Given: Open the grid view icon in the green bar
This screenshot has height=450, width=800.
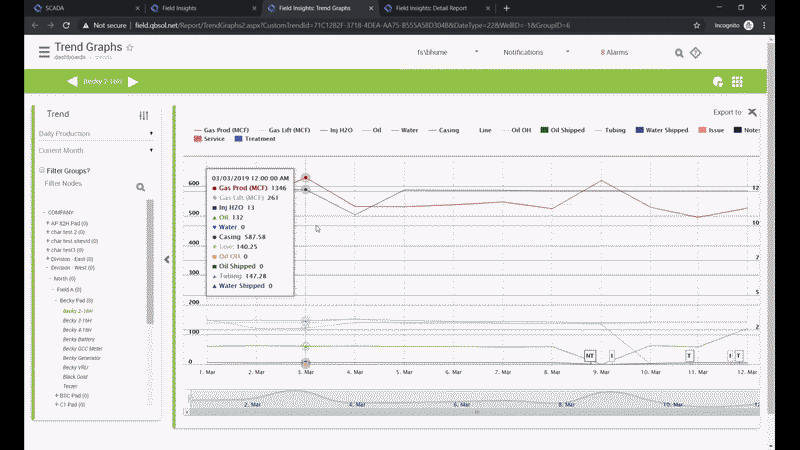Looking at the screenshot, I should 737,82.
